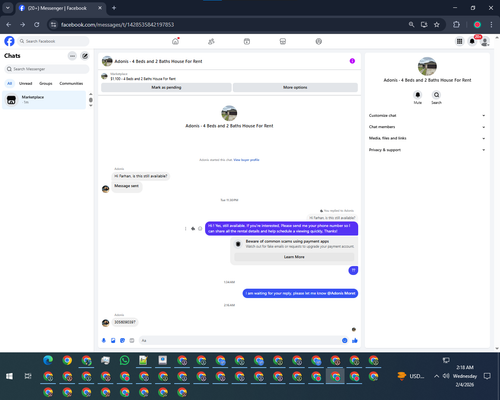This screenshot has width=500, height=400.
Task: Select the Groups chats filter tab
Action: point(46,83)
